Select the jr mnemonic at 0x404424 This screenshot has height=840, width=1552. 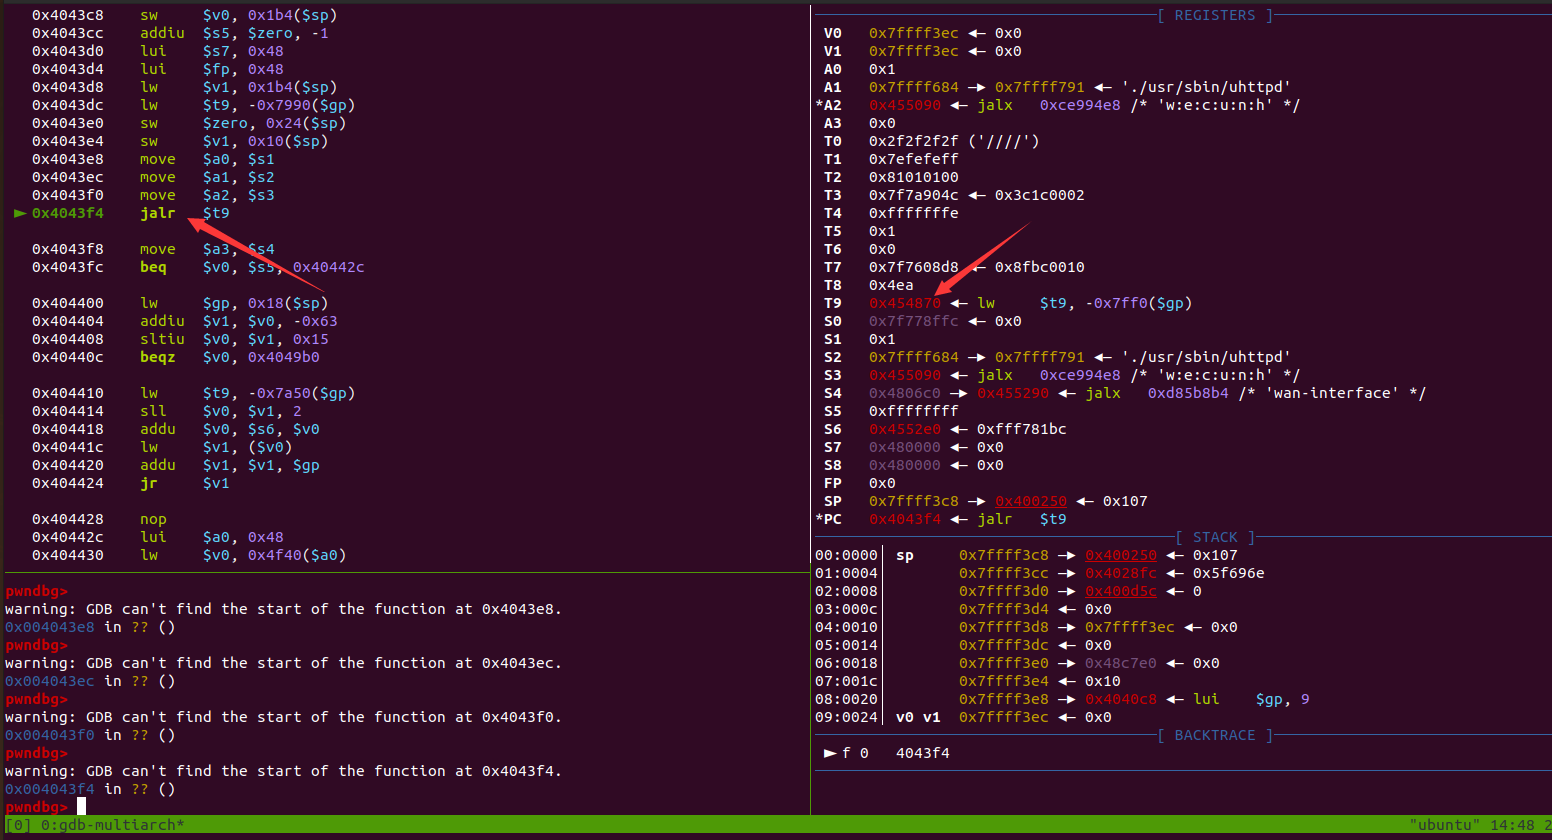pyautogui.click(x=149, y=483)
